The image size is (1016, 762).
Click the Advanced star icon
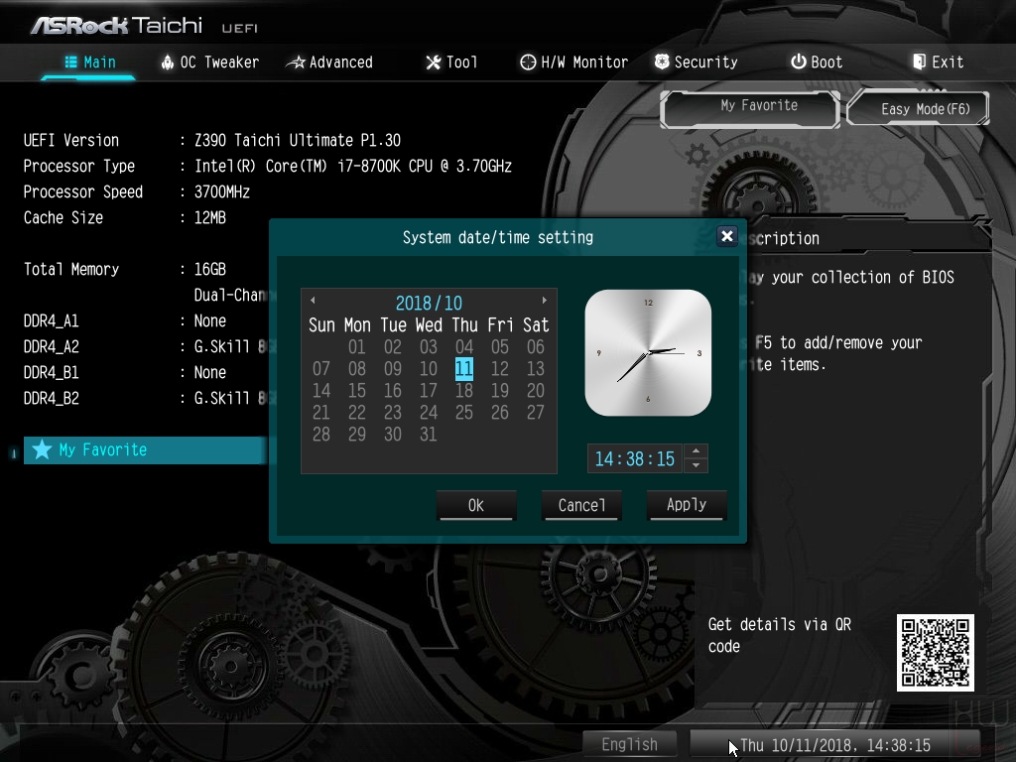[296, 62]
